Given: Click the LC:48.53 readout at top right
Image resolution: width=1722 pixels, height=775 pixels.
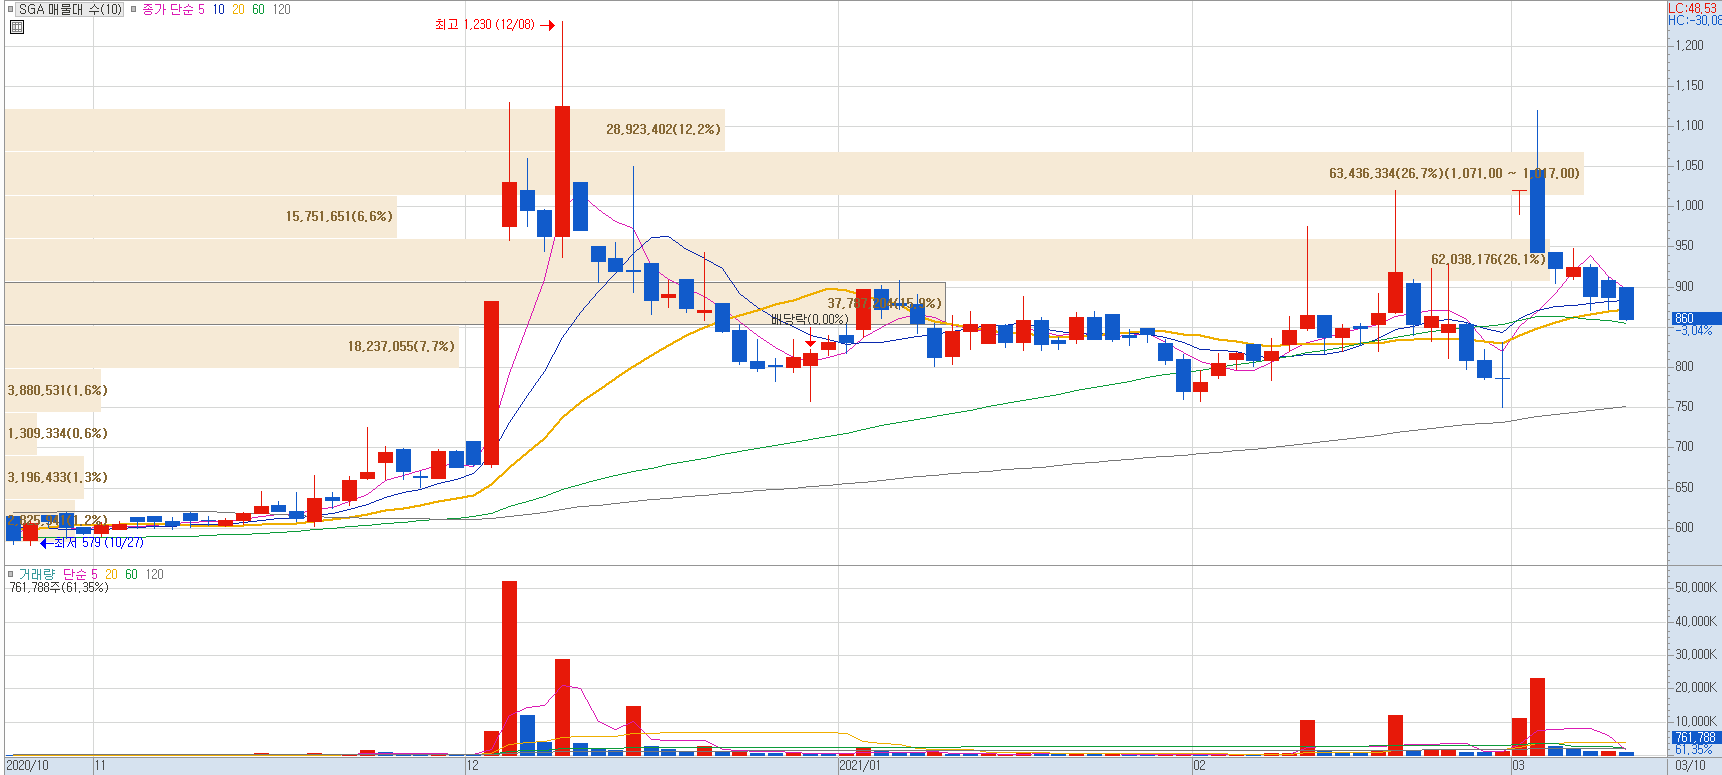Looking at the screenshot, I should 1693,8.
